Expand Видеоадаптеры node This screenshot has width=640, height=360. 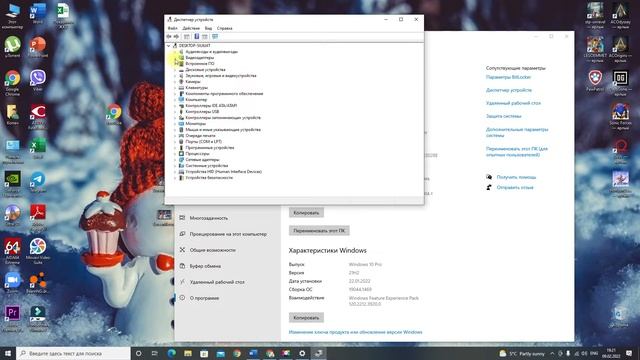coord(175,58)
